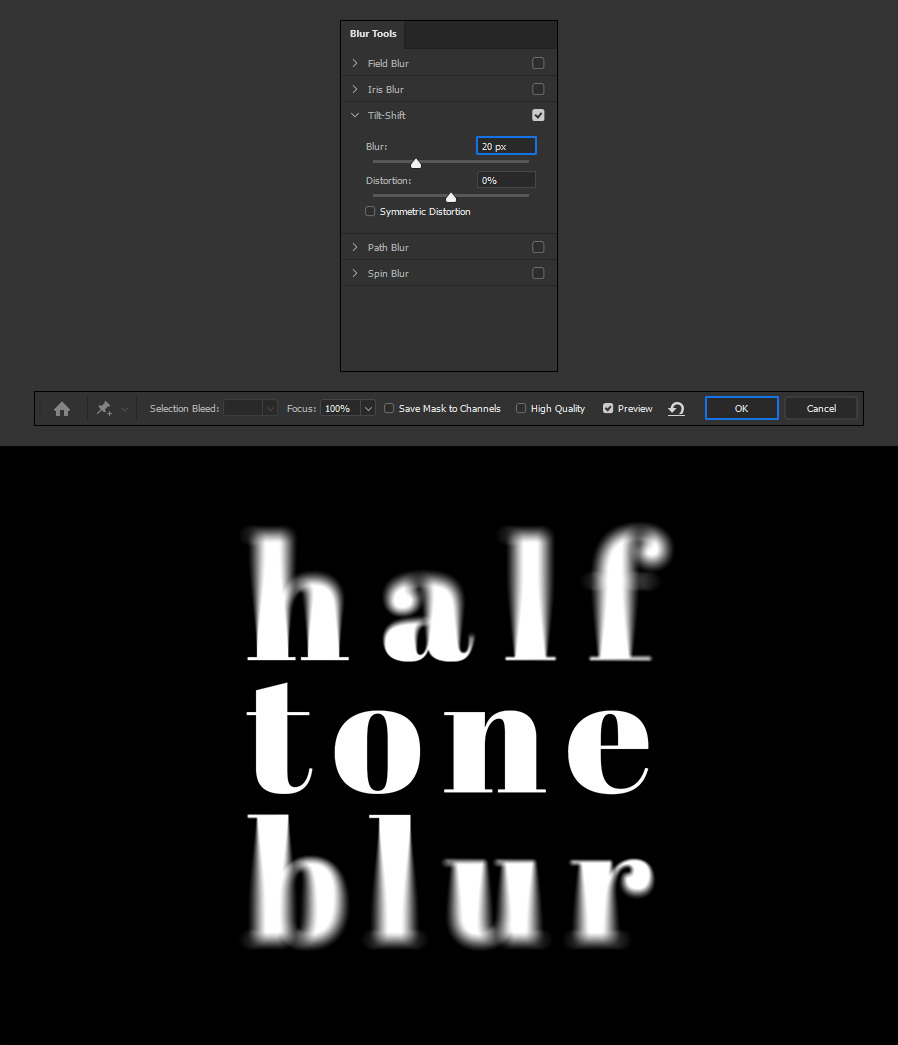Expand the Field Blur section
This screenshot has height=1045, width=898.
355,63
